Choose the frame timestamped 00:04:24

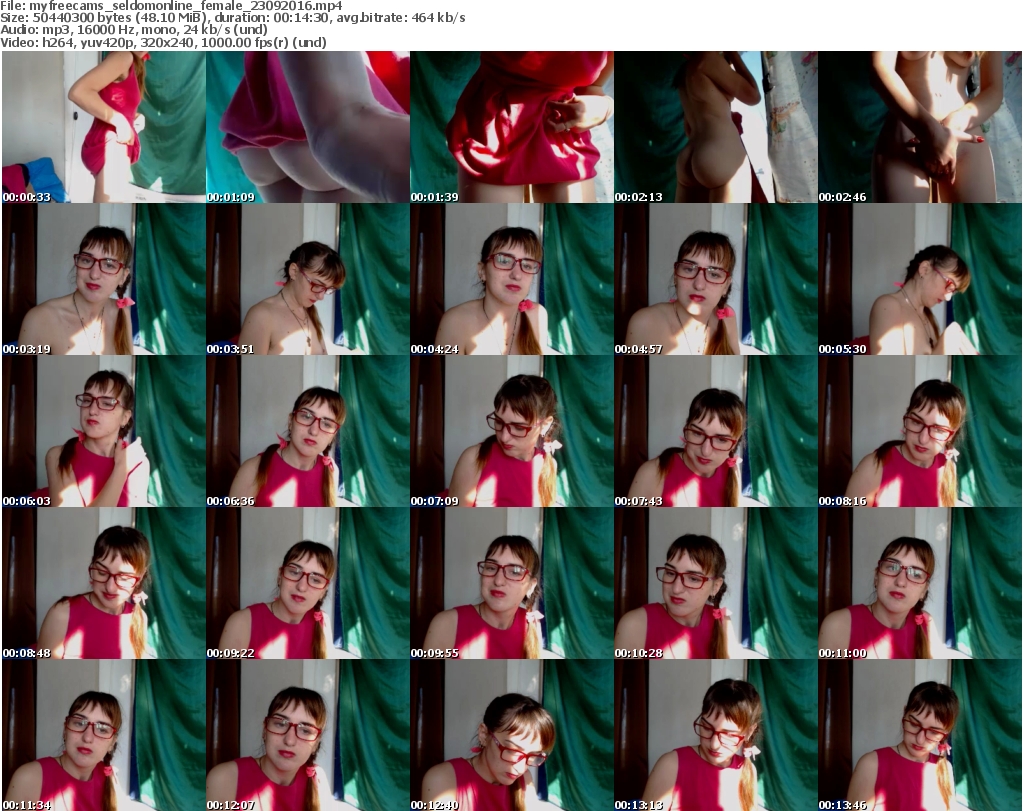511,279
